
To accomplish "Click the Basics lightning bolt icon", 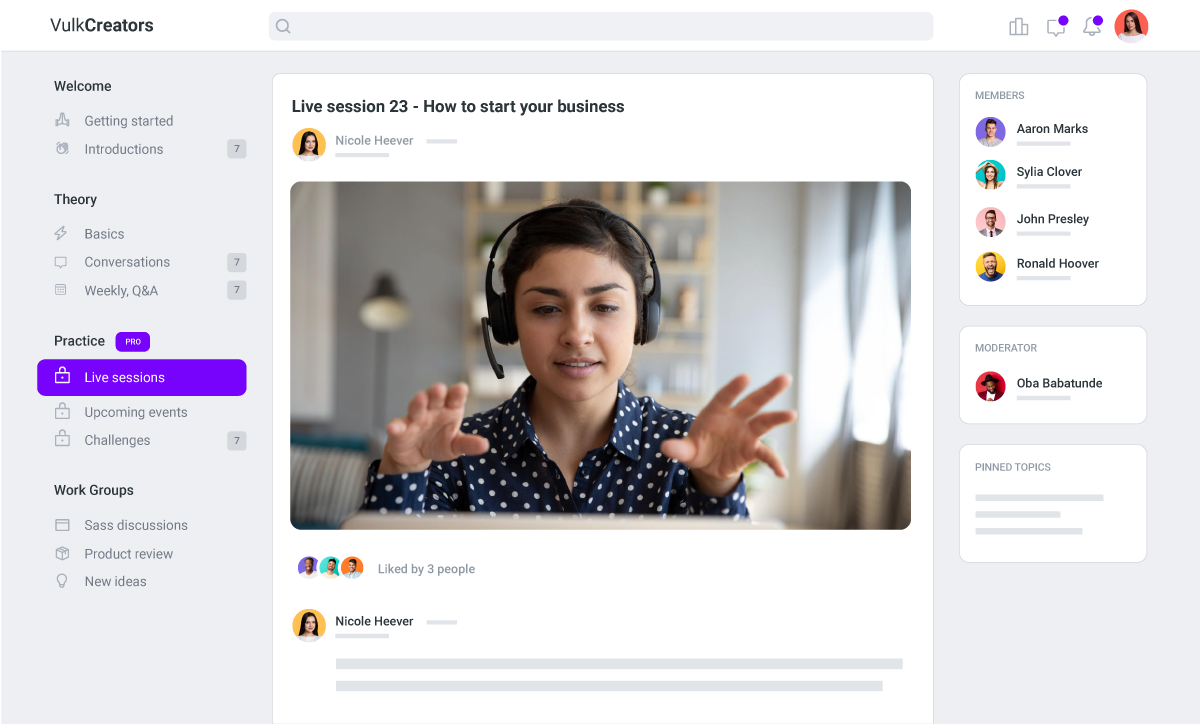I will [62, 234].
